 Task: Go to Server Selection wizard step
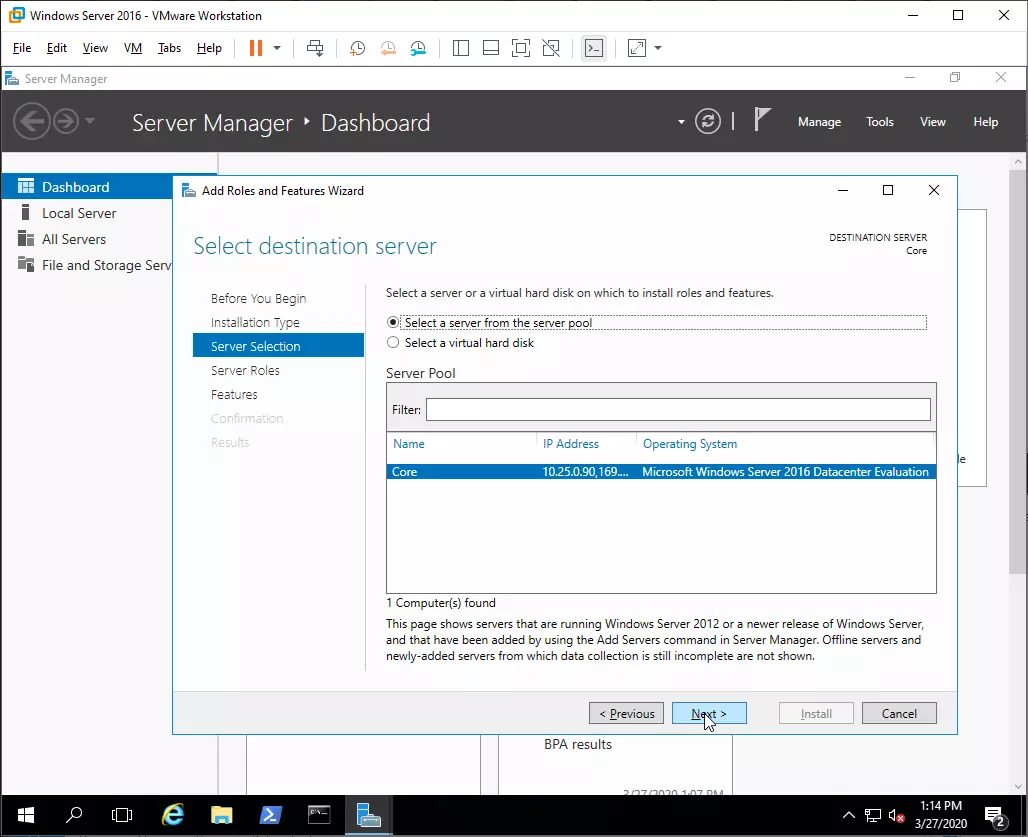[278, 346]
